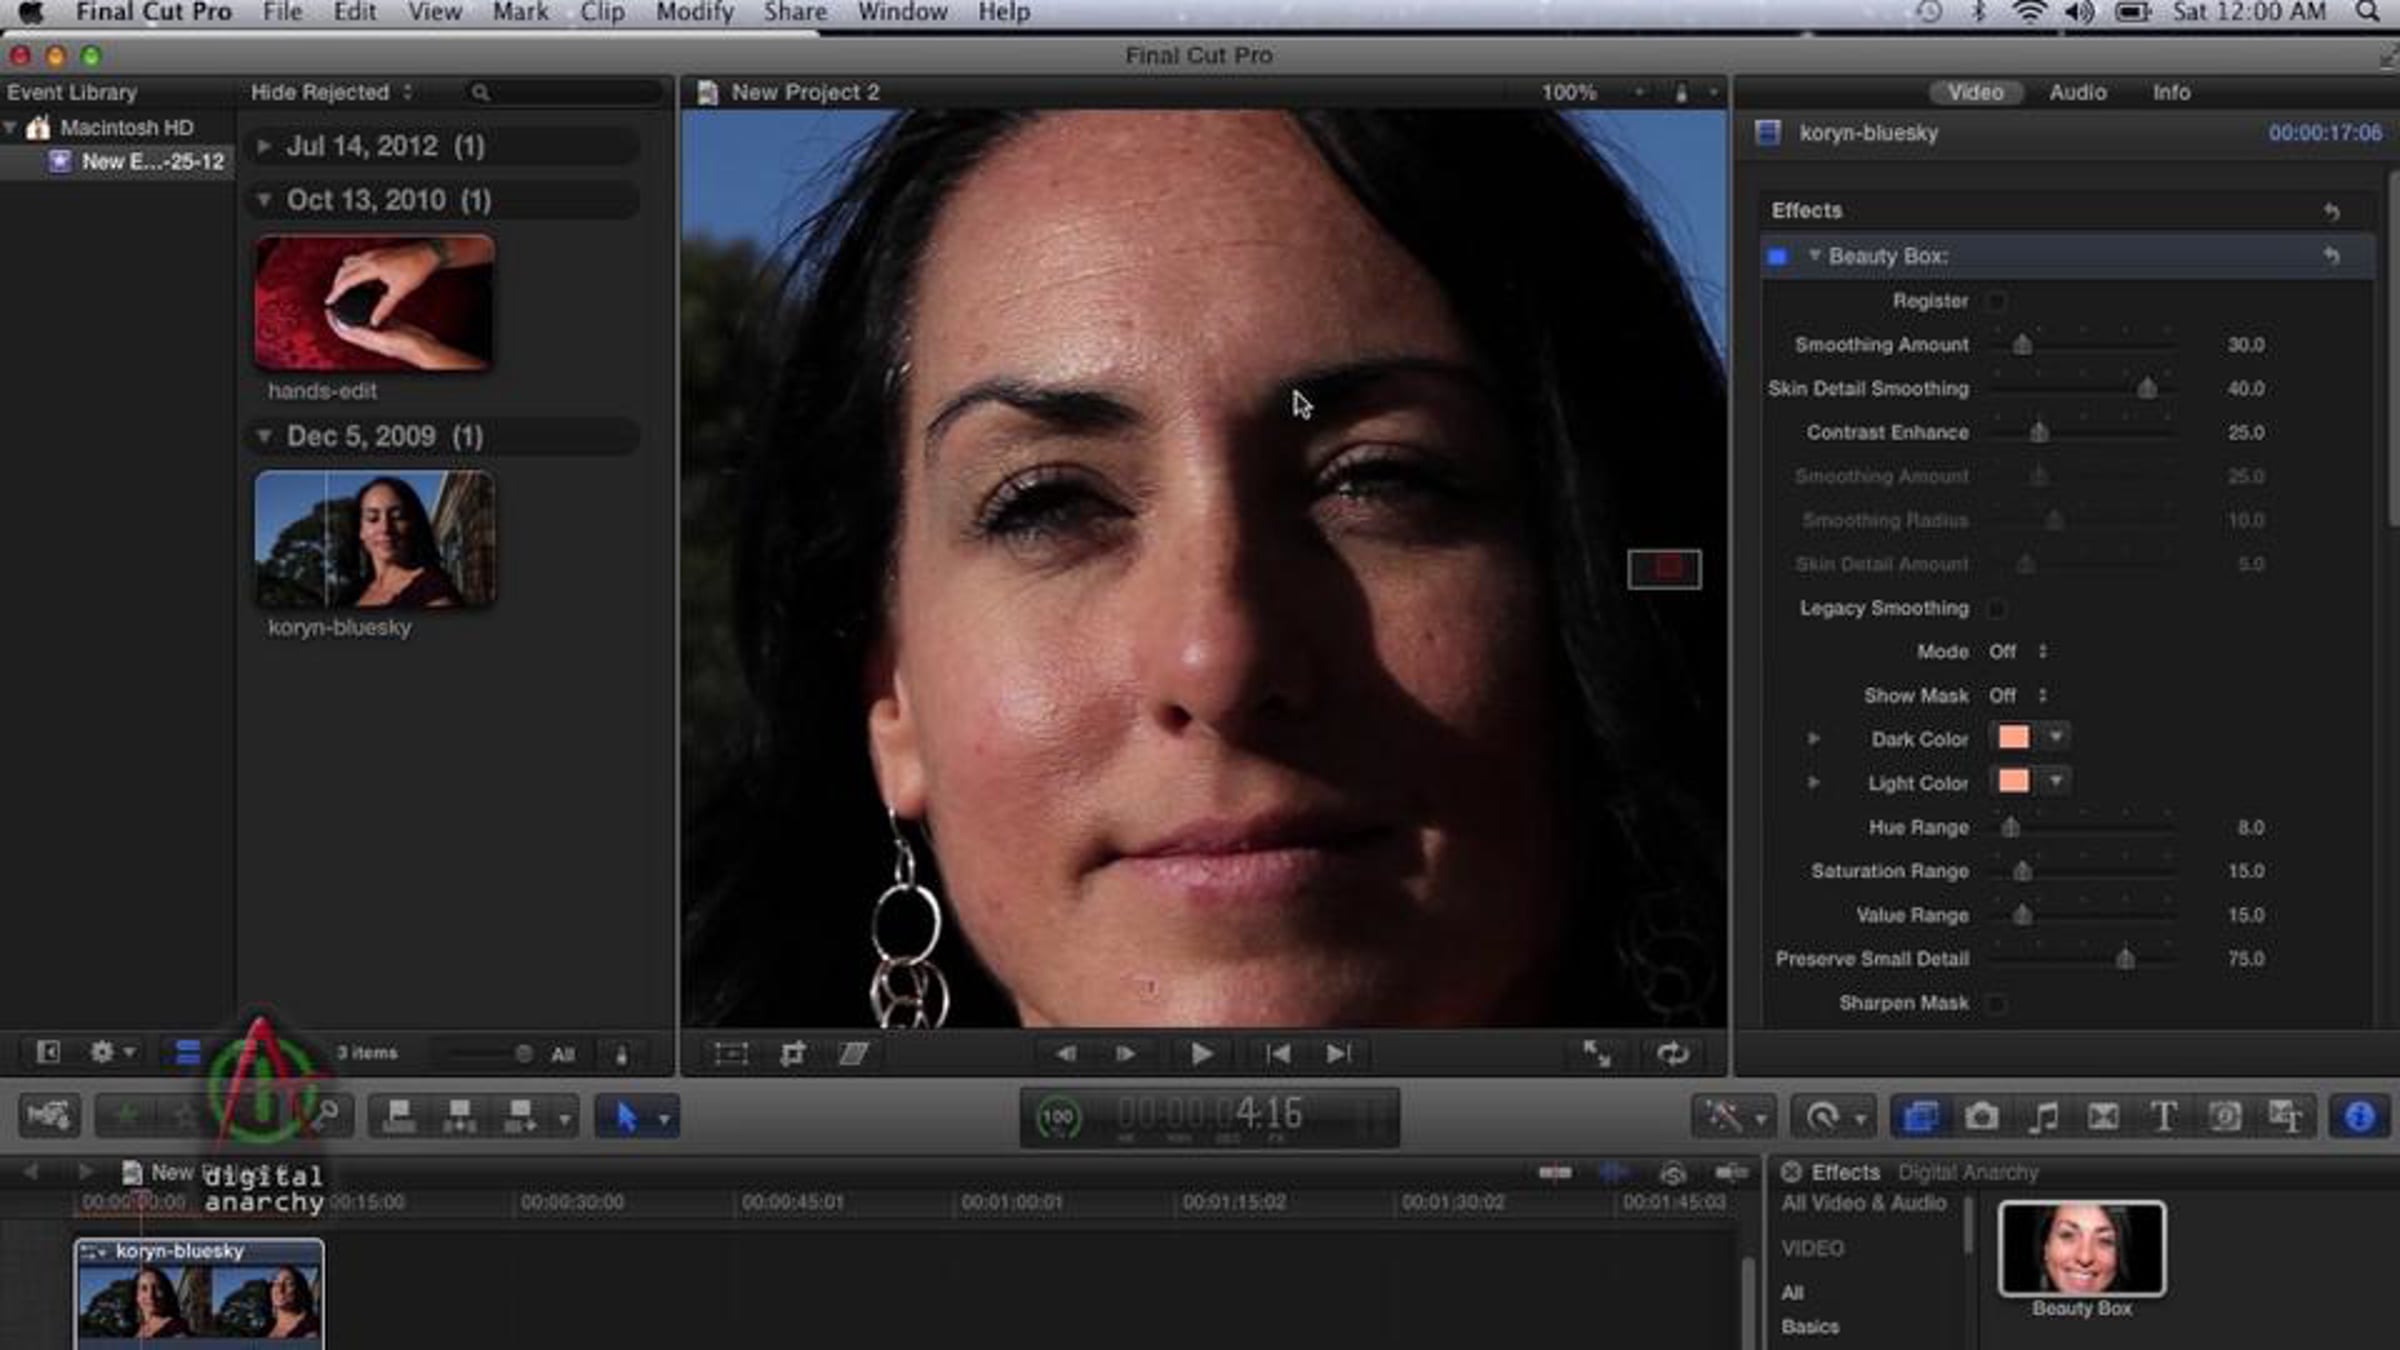
Task: Open the Enhancements magic wand menu
Action: [x=1733, y=1116]
